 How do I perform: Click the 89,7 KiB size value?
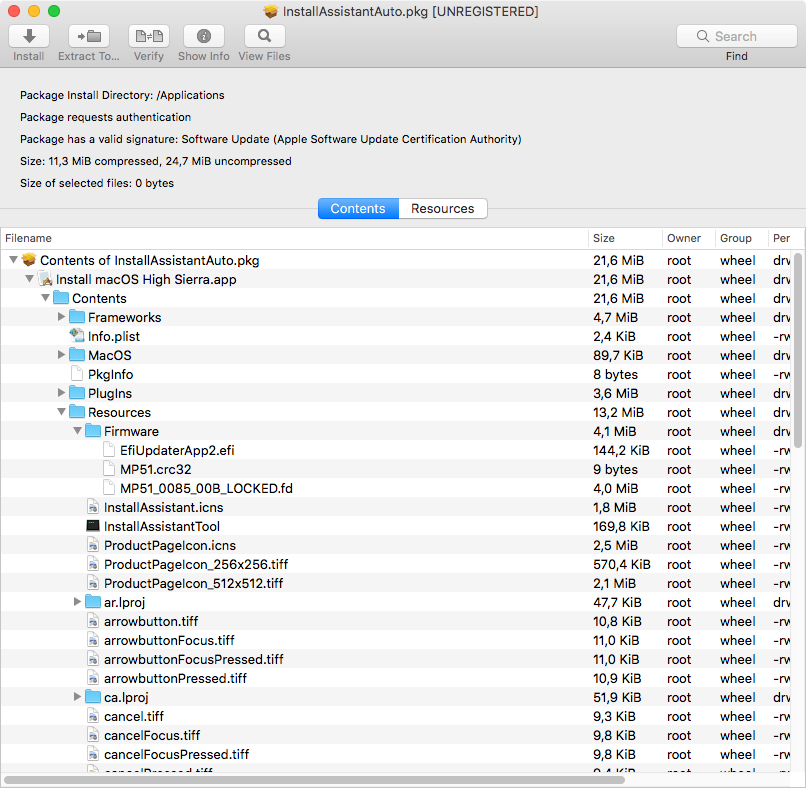[x=617, y=355]
